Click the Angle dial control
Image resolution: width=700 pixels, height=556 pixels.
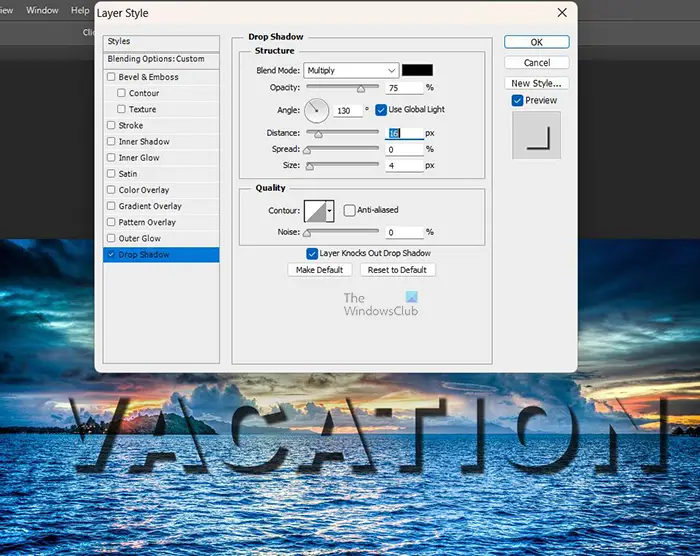click(317, 110)
